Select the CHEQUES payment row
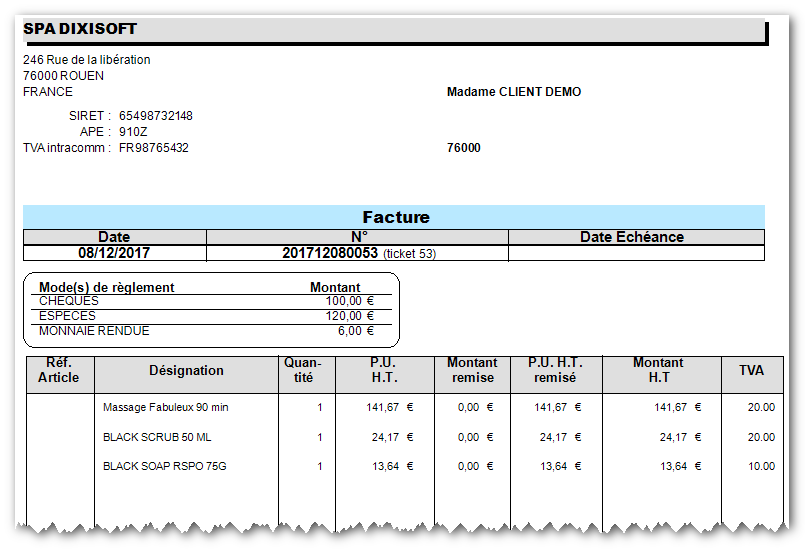The image size is (805, 555). point(212,301)
